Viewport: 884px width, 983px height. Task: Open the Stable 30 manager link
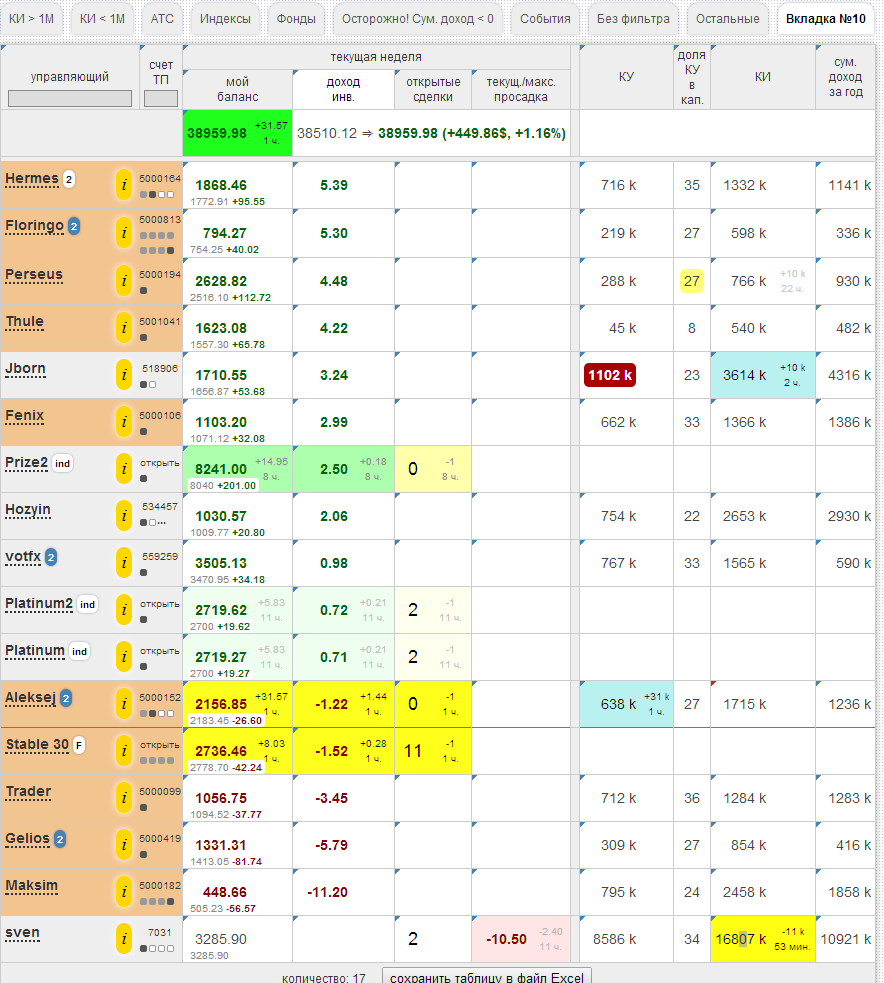[37, 745]
